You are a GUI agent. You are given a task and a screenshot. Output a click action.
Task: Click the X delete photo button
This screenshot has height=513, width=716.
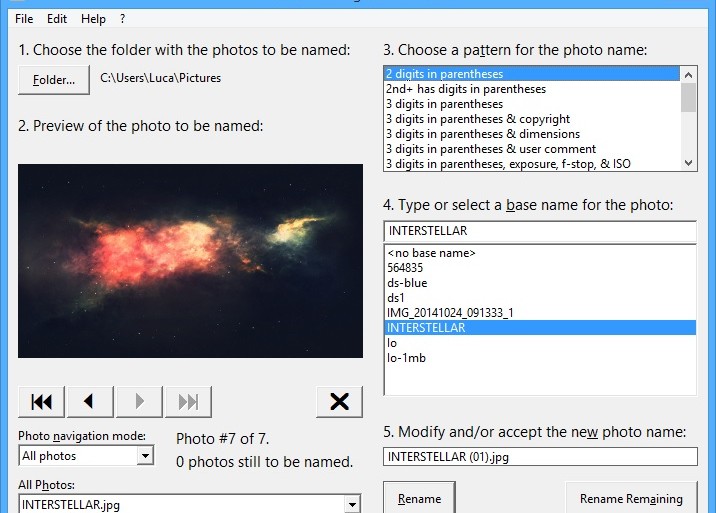[x=339, y=401]
